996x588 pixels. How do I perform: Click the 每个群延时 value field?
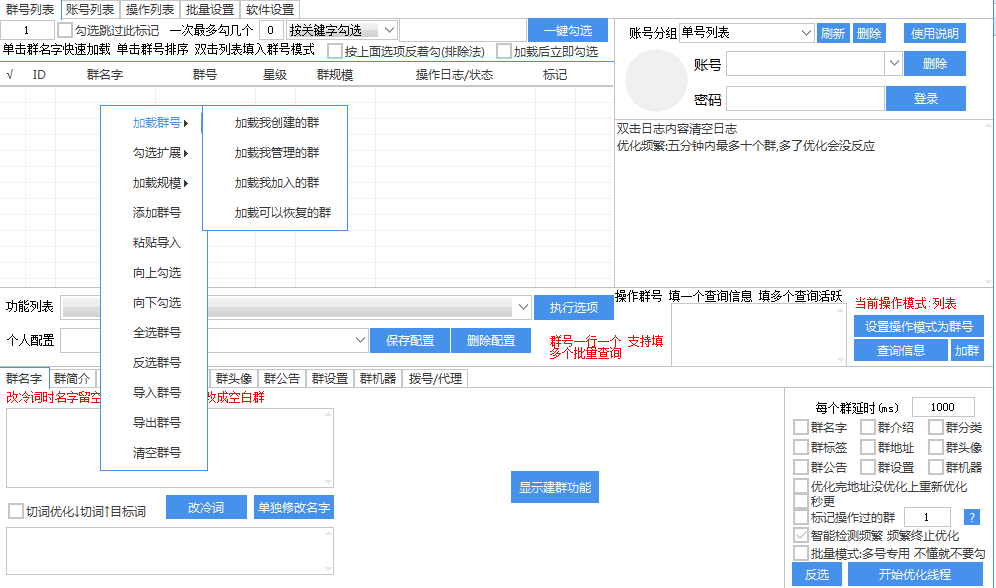pos(943,407)
